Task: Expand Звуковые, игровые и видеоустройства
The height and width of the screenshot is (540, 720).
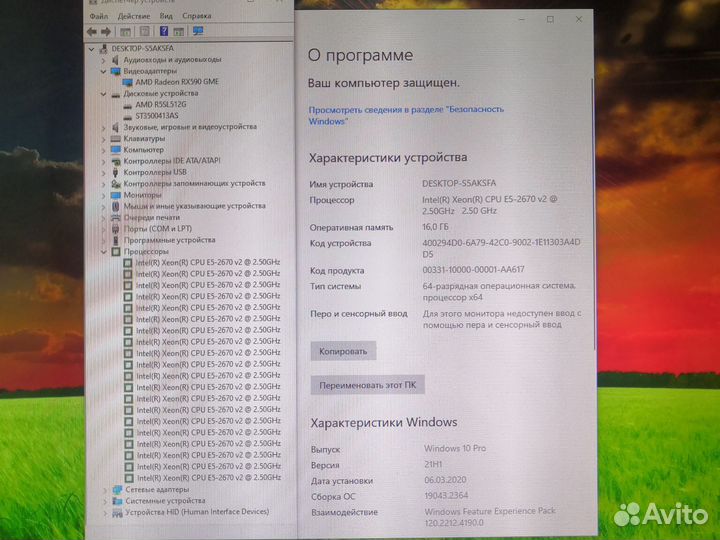Action: pos(104,128)
